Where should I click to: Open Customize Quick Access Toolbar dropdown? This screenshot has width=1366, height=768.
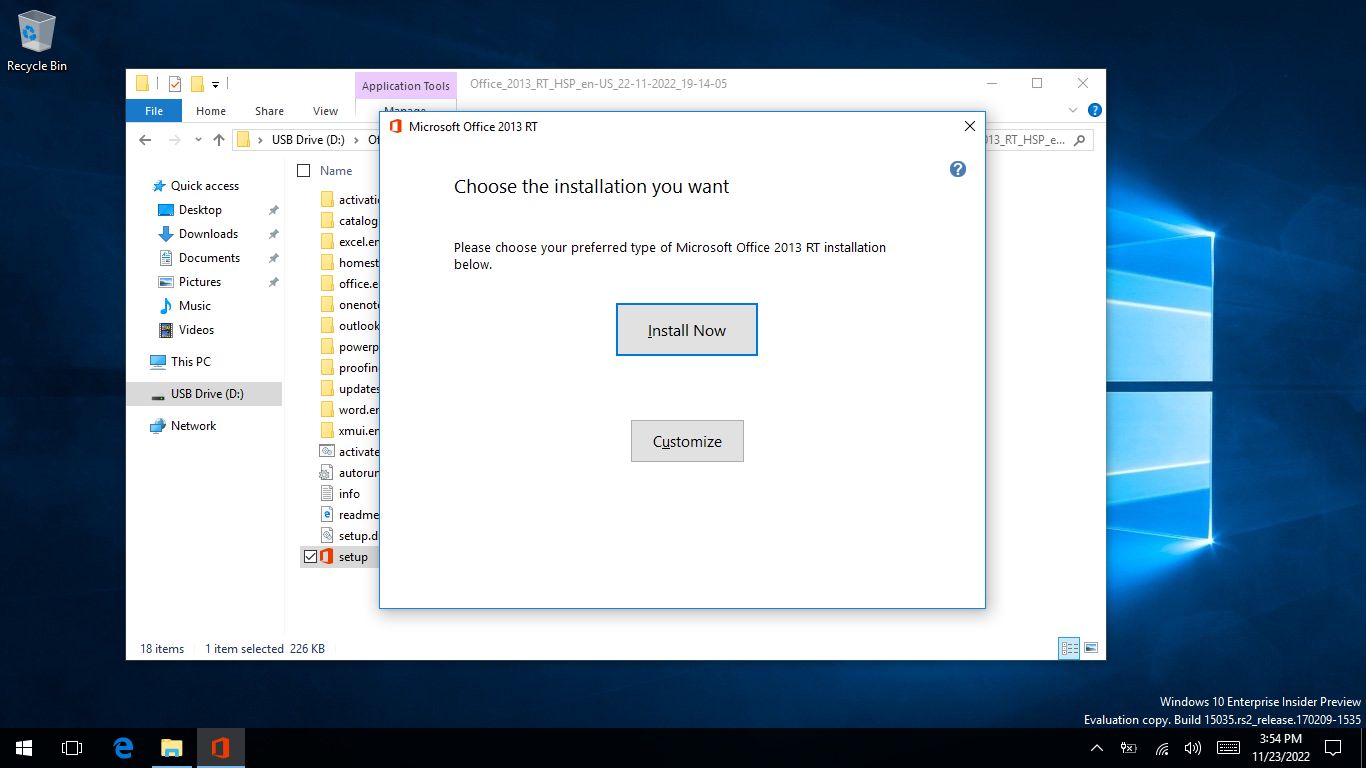coord(215,84)
